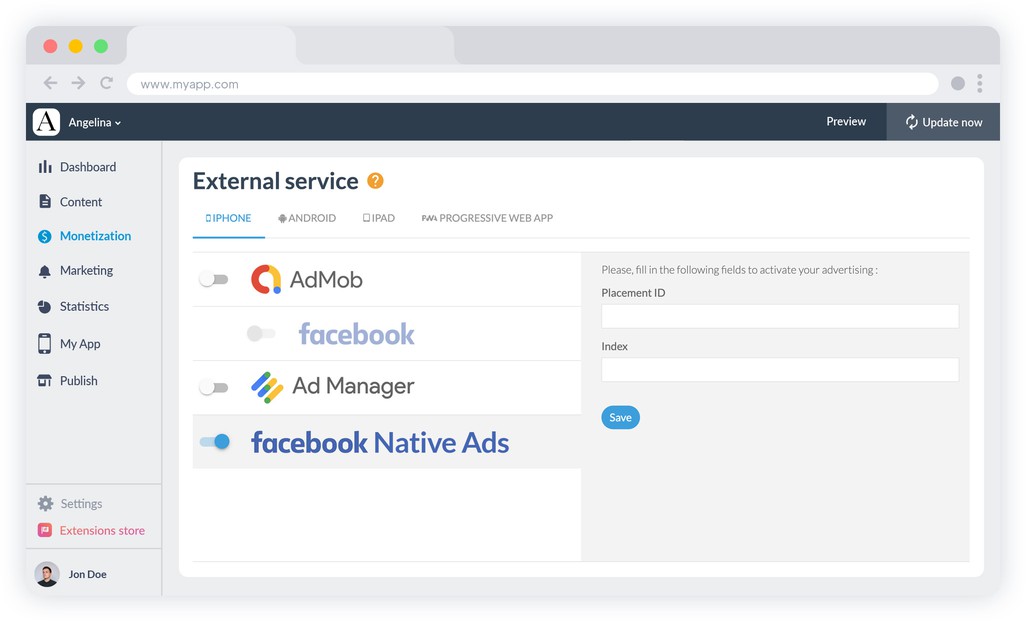
Task: Open the Angelina app dropdown
Action: (x=95, y=122)
